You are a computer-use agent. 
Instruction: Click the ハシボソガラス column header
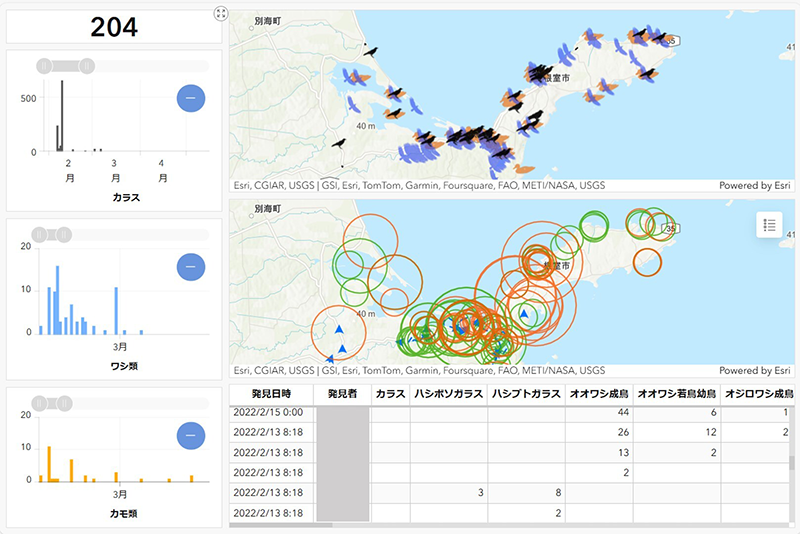point(449,394)
